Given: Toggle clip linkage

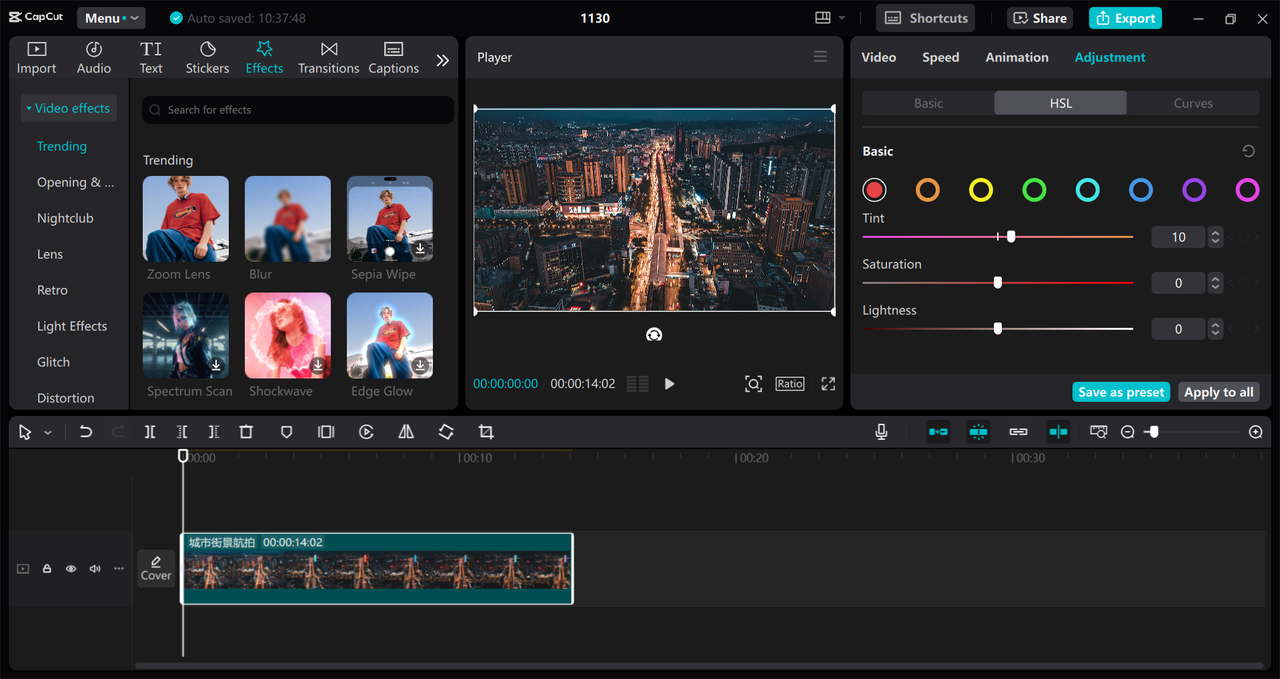Looking at the screenshot, I should (1018, 432).
